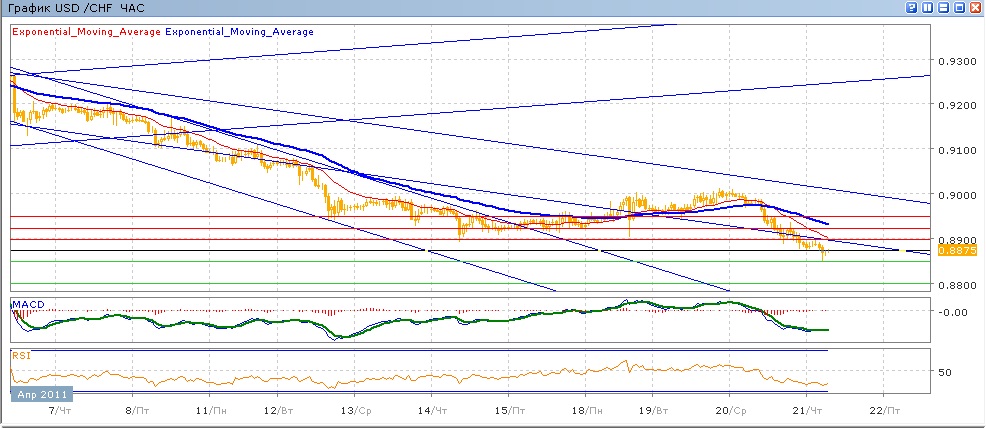Click the 0.9000 price level on the axis
This screenshot has height=428, width=986.
(x=955, y=195)
